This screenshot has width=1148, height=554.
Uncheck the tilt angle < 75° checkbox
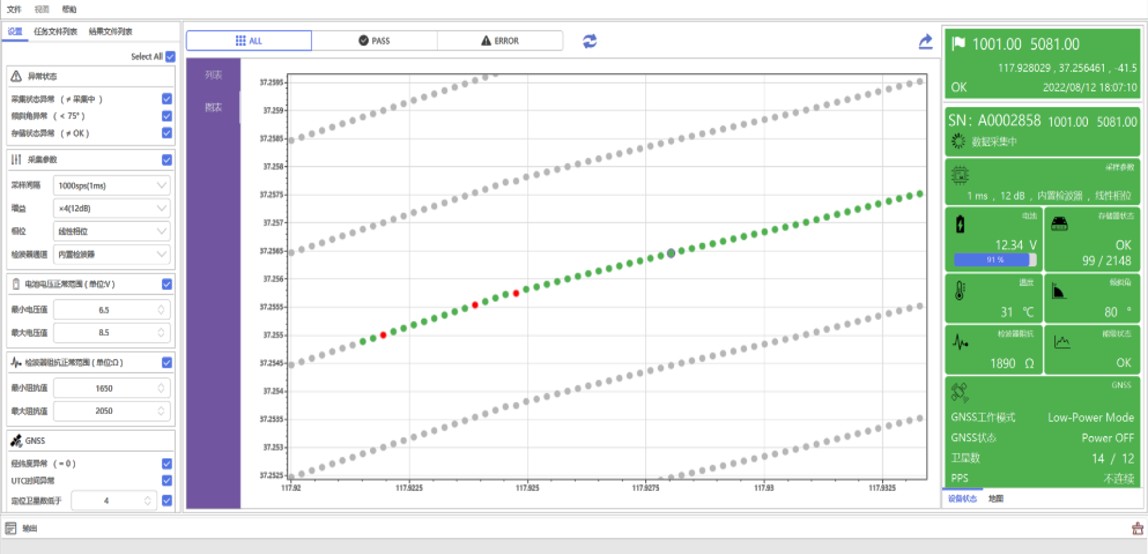(167, 116)
